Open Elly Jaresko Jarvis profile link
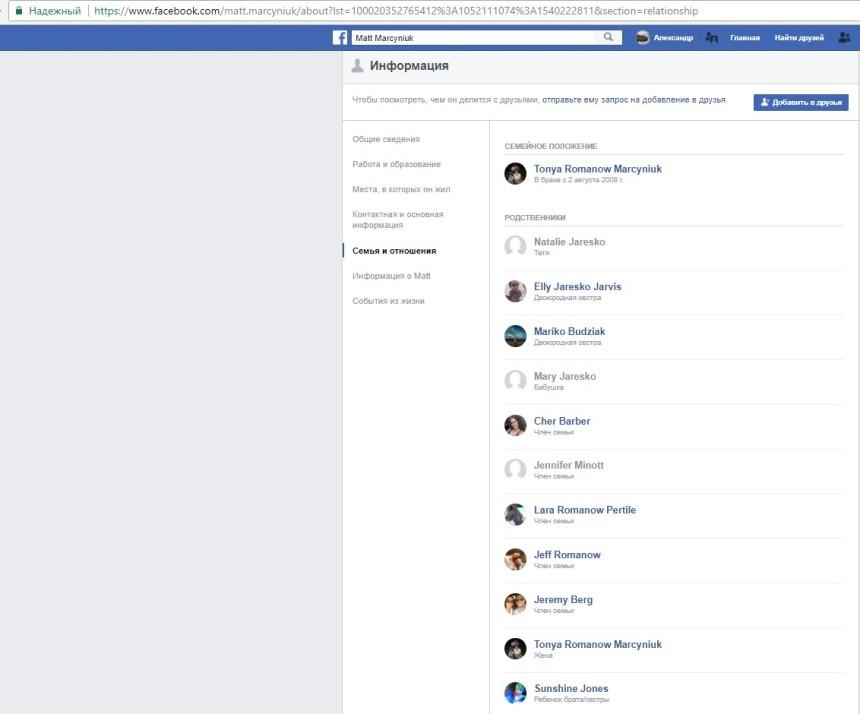860x714 pixels. pyautogui.click(x=578, y=287)
